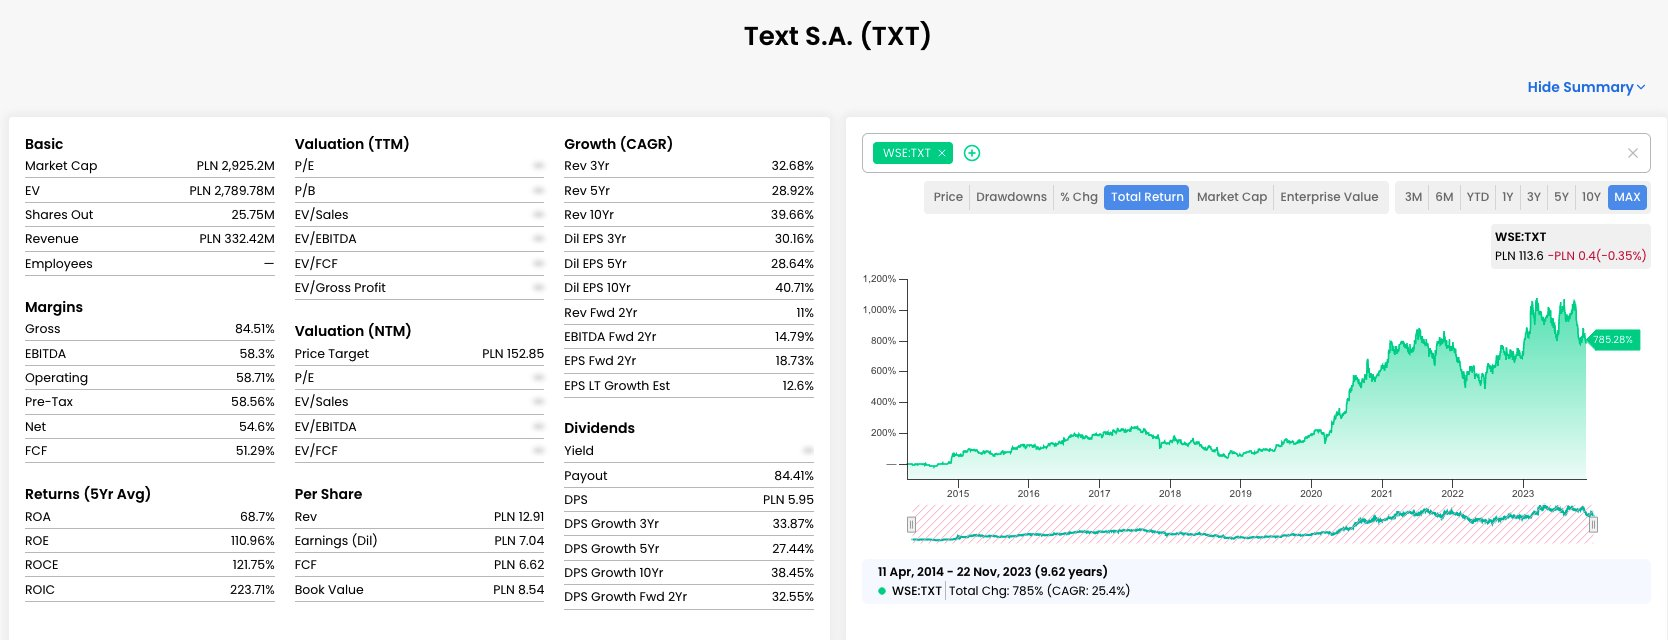This screenshot has width=1668, height=640.
Task: Choose the 5Y time range
Action: (1561, 197)
